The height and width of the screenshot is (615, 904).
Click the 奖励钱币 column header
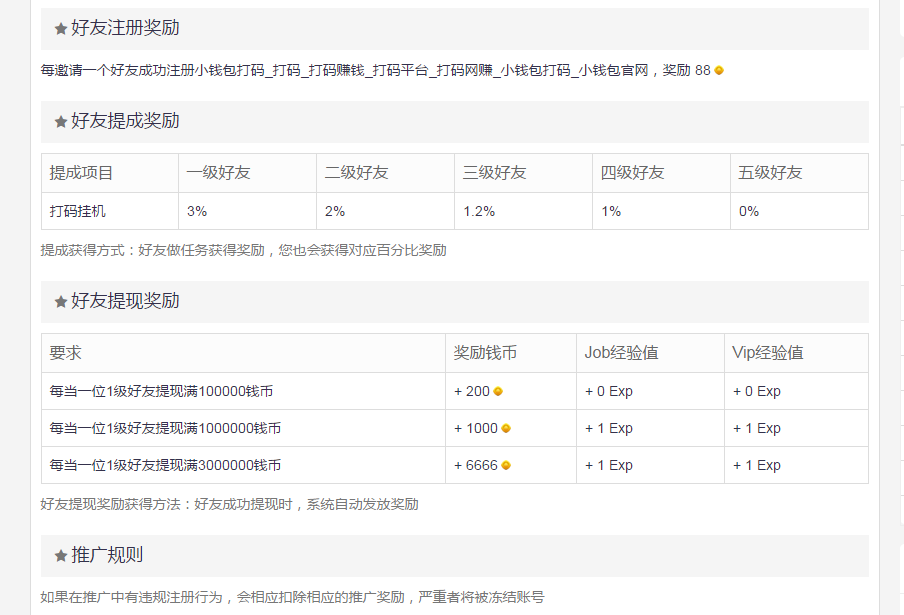pos(511,353)
